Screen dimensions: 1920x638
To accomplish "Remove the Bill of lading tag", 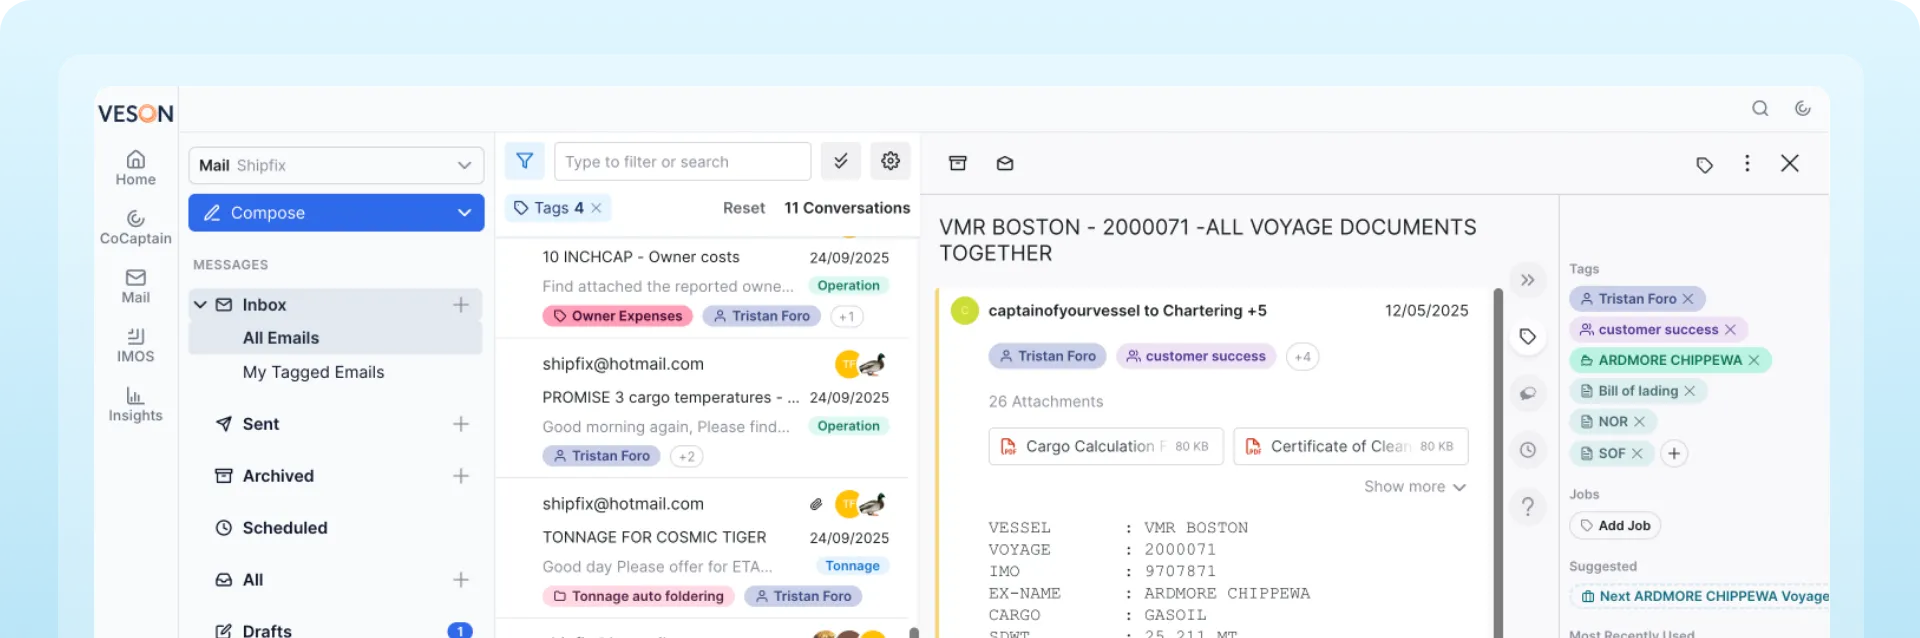I will (x=1689, y=391).
